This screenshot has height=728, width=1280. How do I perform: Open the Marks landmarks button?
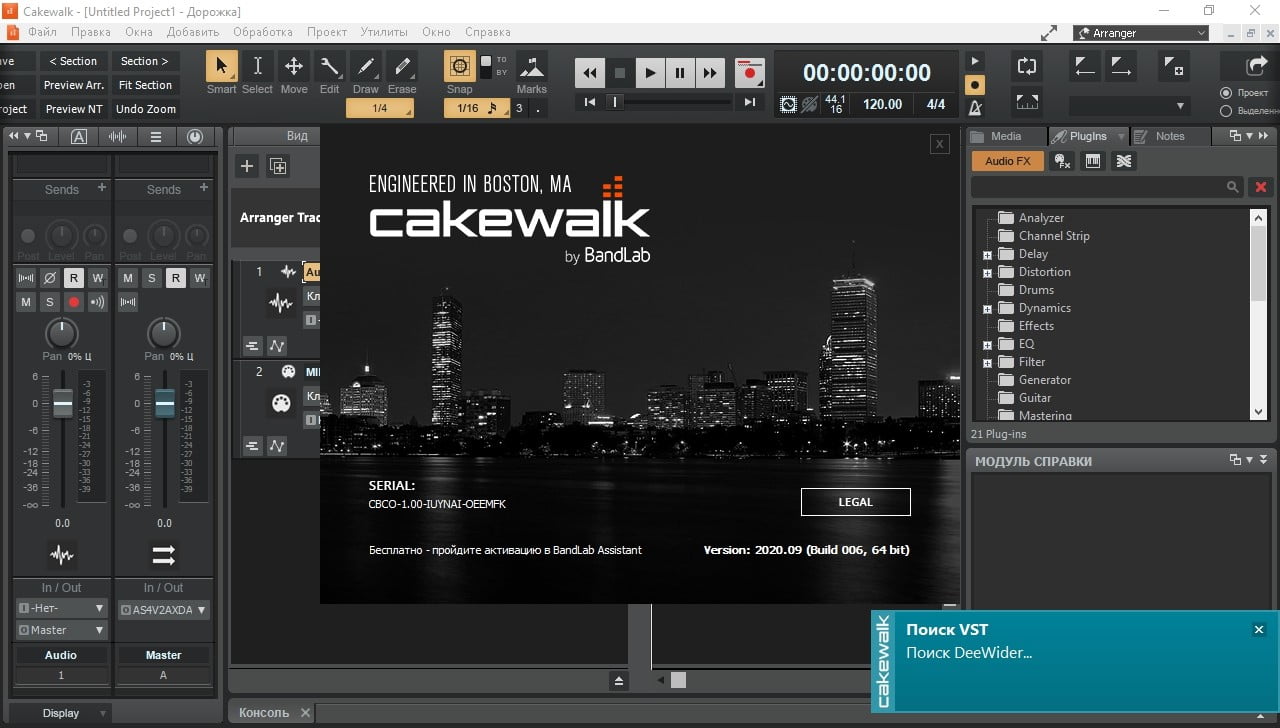[x=532, y=67]
